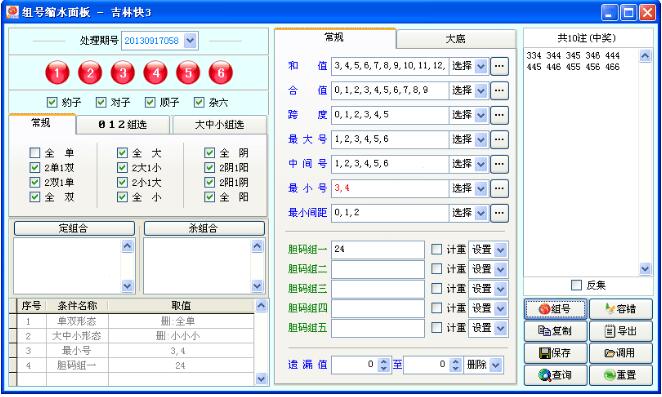Open 设置 dropdown for 胆码组五

pyautogui.click(x=500, y=328)
